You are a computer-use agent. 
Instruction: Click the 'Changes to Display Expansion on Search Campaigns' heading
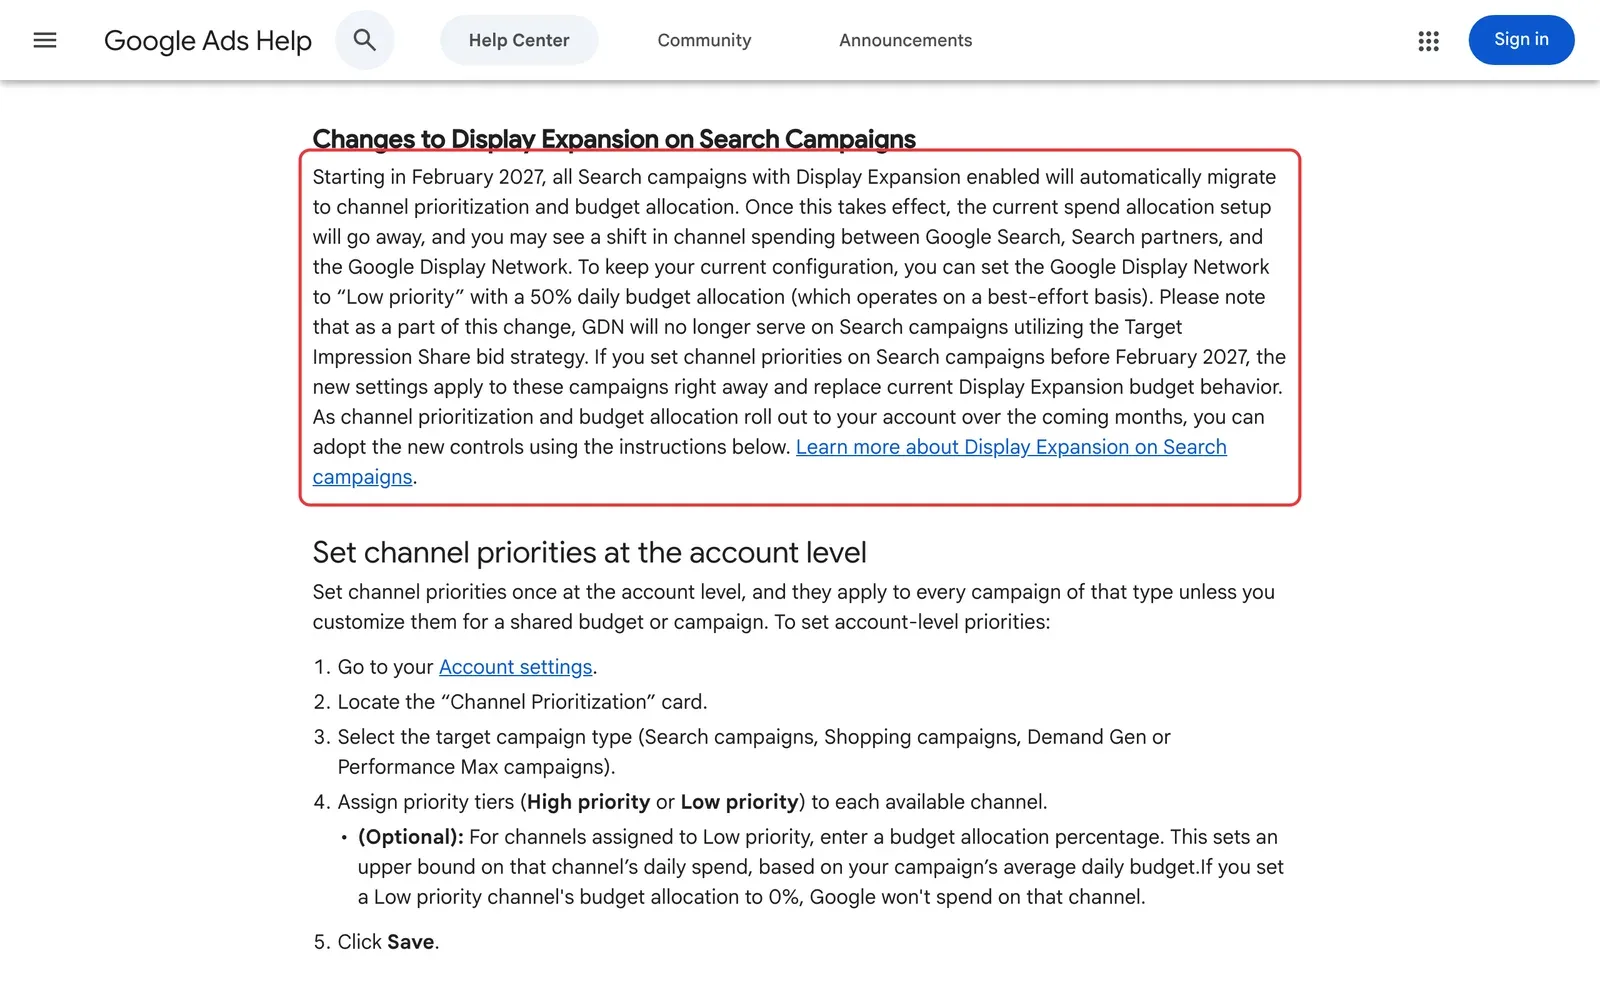[x=614, y=139]
